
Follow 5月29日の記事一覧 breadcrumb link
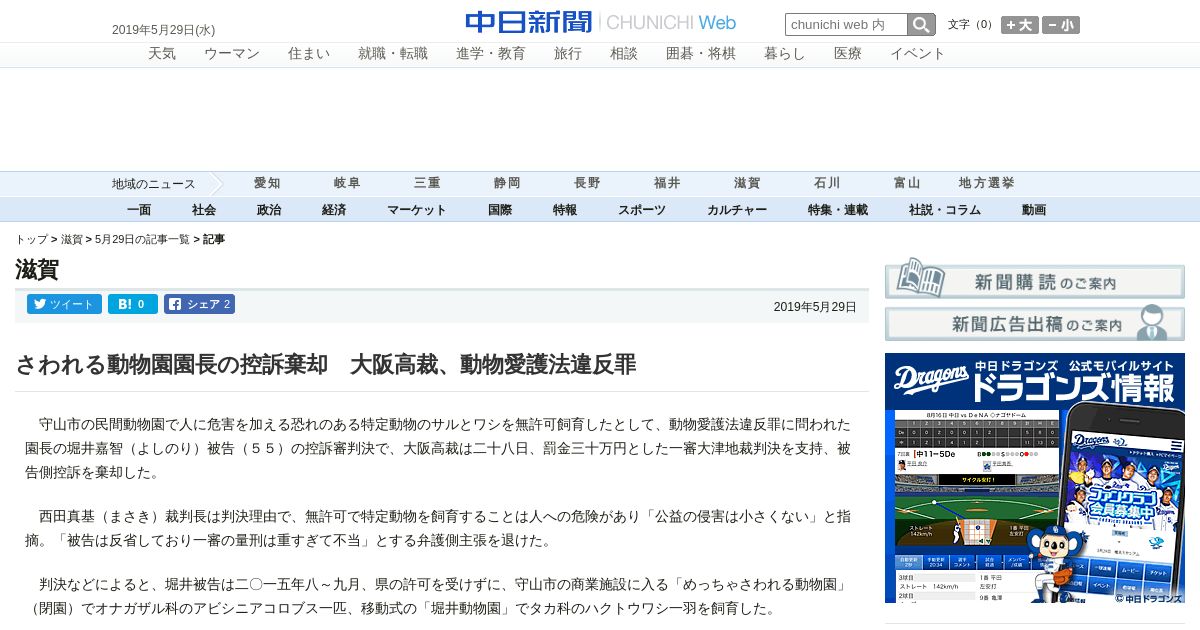tap(142, 240)
